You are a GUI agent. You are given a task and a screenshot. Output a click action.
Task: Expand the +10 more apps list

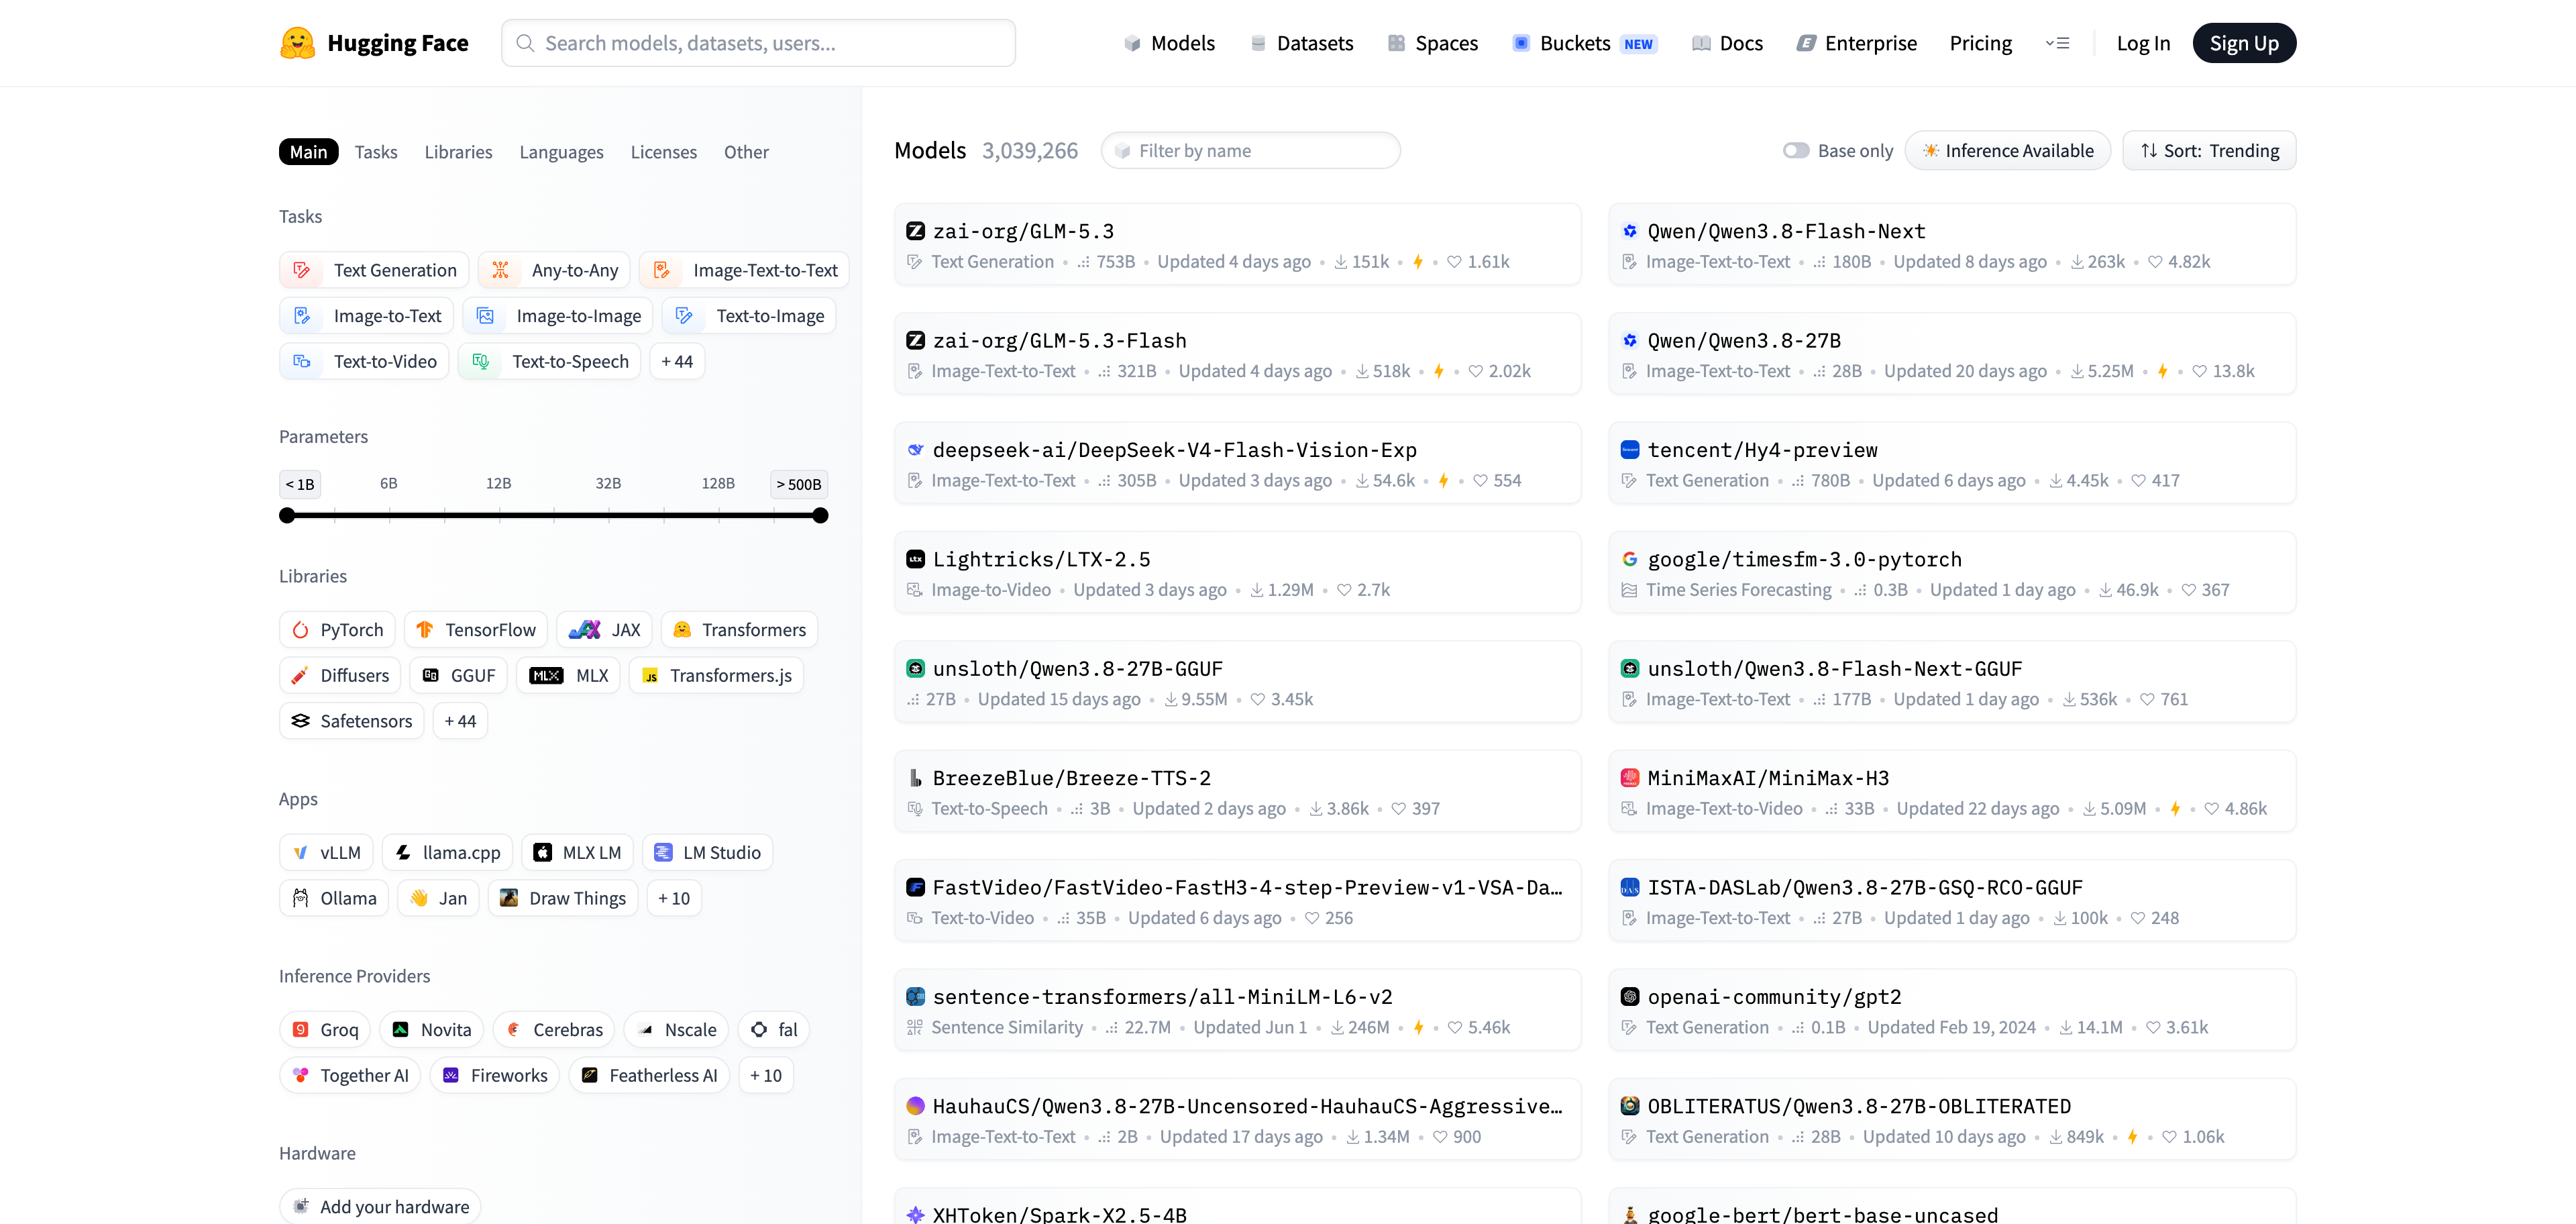click(x=674, y=898)
